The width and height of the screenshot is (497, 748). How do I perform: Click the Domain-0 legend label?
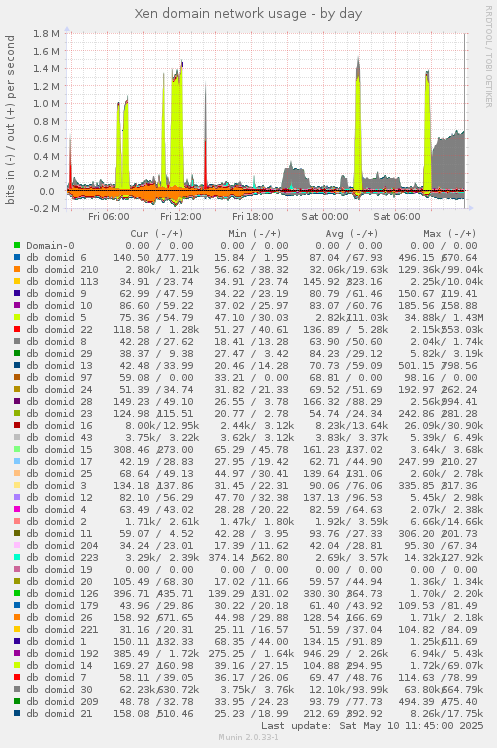(x=51, y=246)
